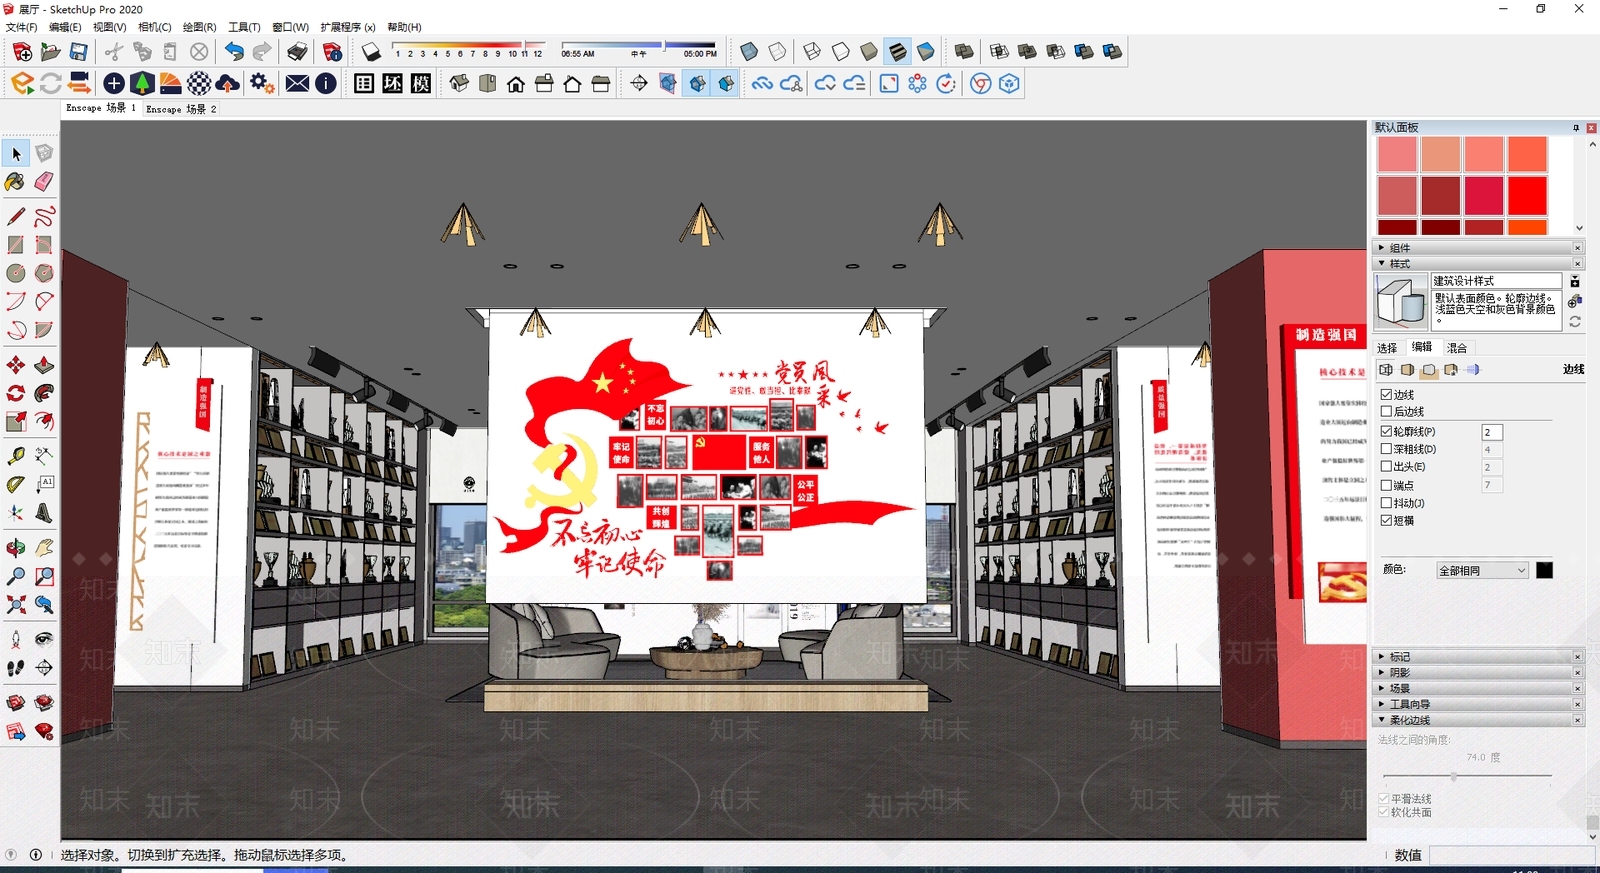Click the profiles width value field
1600x873 pixels.
coord(1491,432)
